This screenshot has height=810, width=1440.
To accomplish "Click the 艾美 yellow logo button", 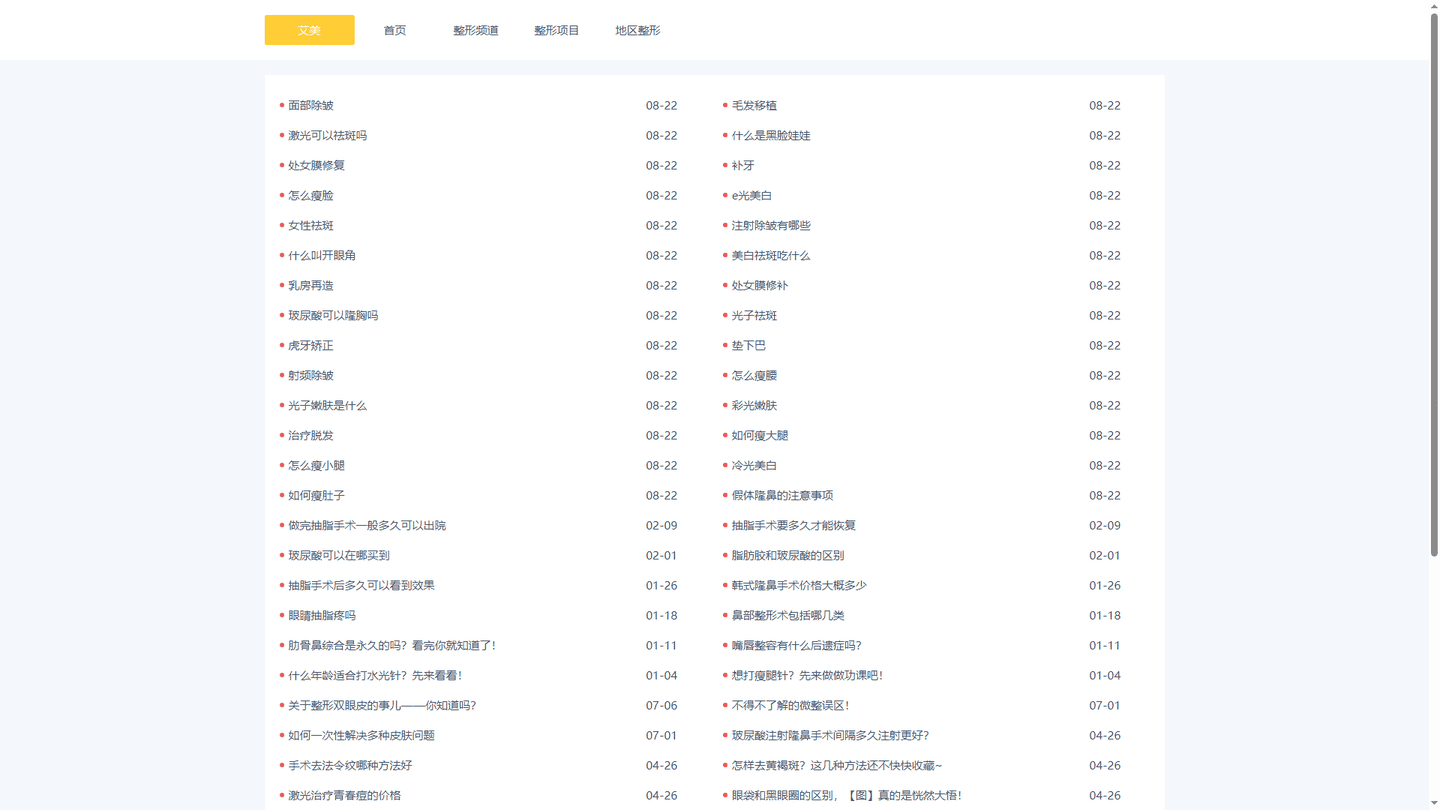I will tap(309, 30).
